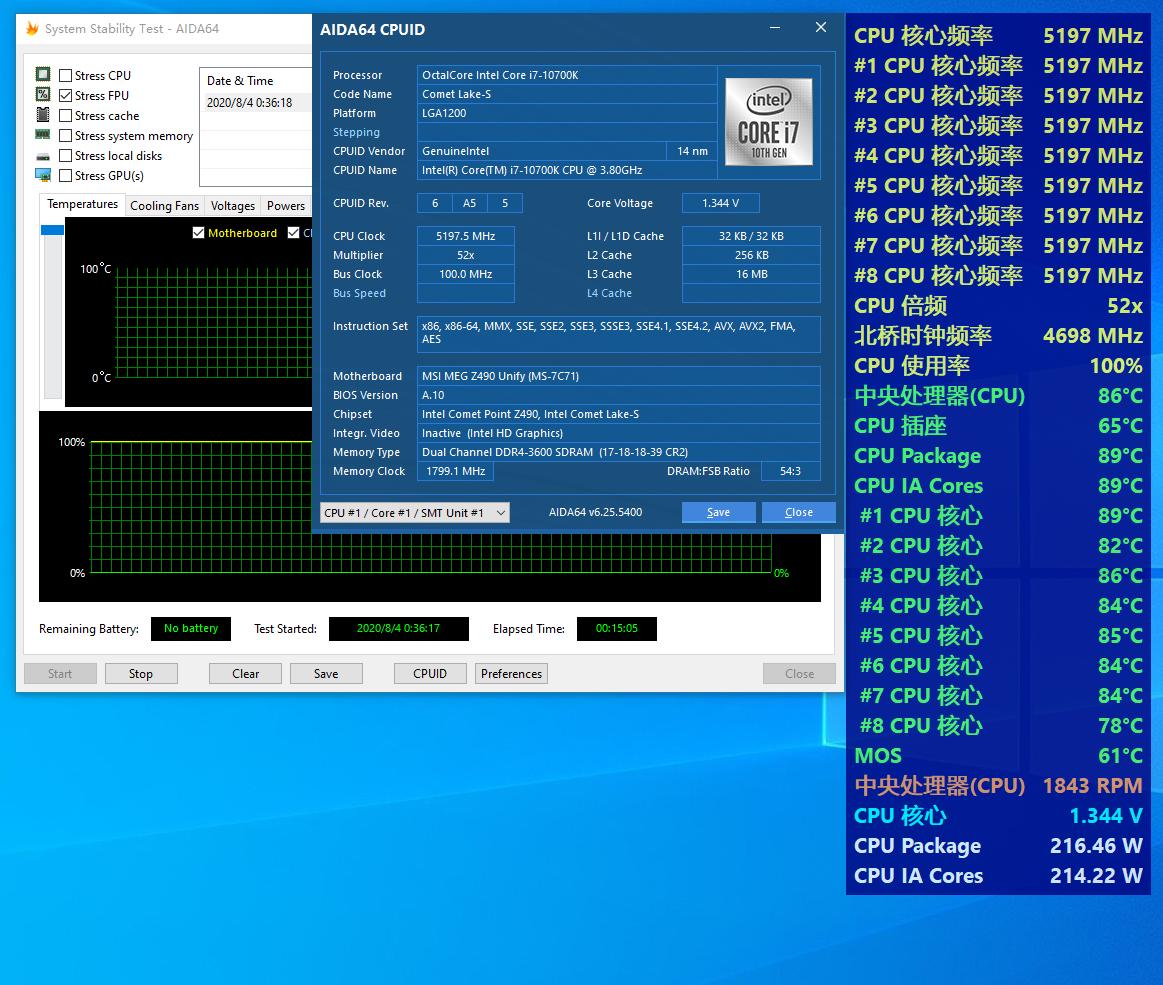Switch to the Temperatures tab
Viewport: 1163px width, 985px height.
pyautogui.click(x=82, y=204)
